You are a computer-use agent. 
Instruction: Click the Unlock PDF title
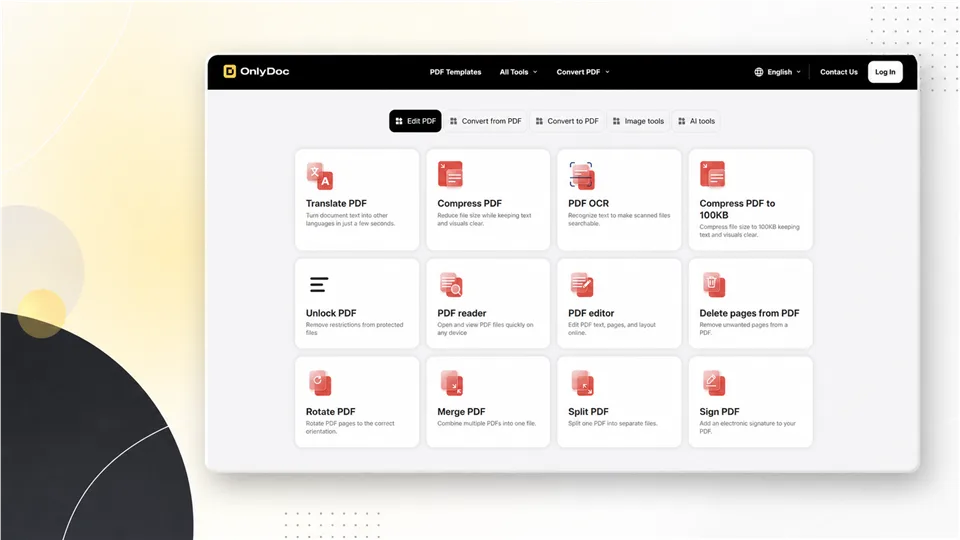pos(331,313)
